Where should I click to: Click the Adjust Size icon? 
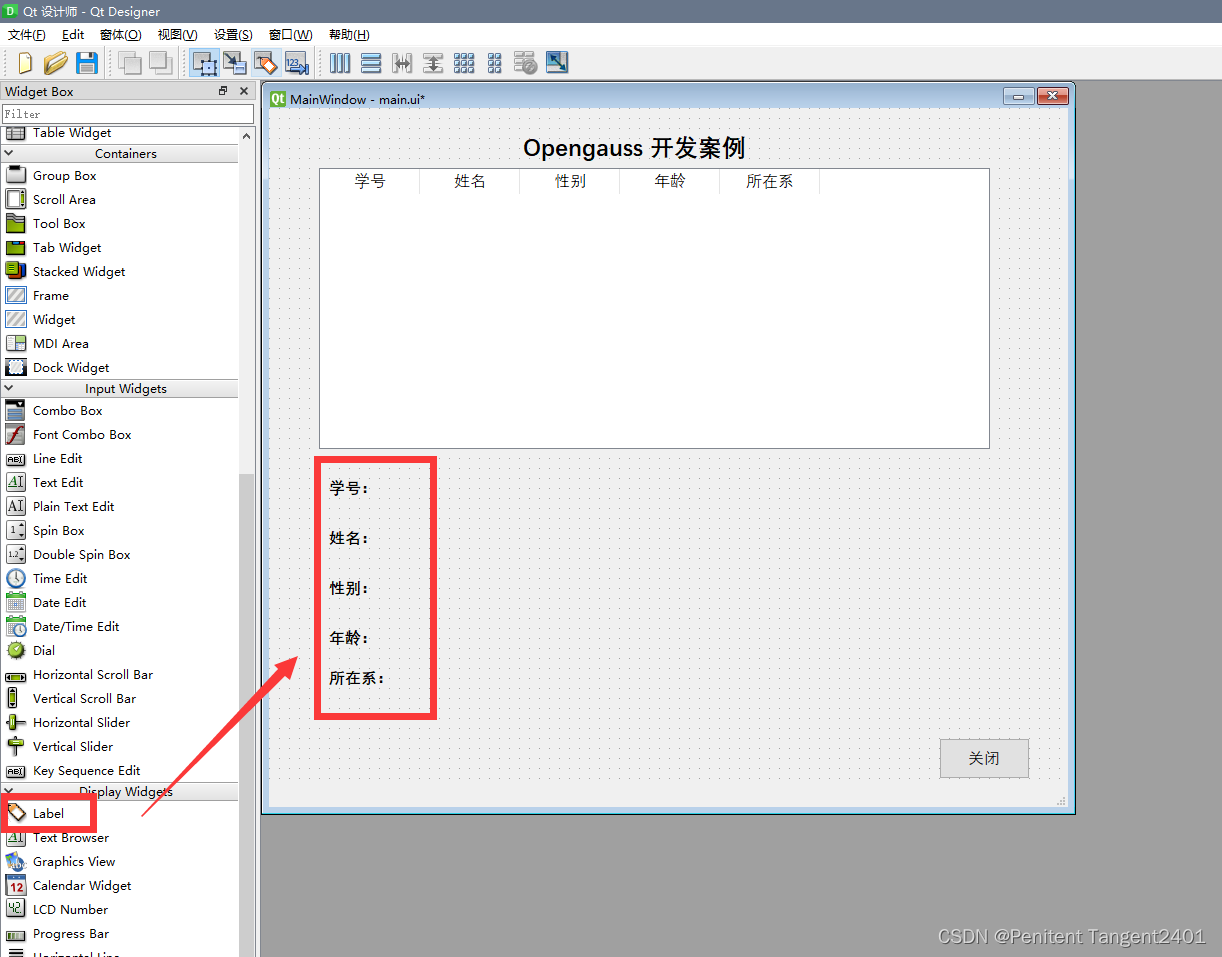(x=557, y=63)
